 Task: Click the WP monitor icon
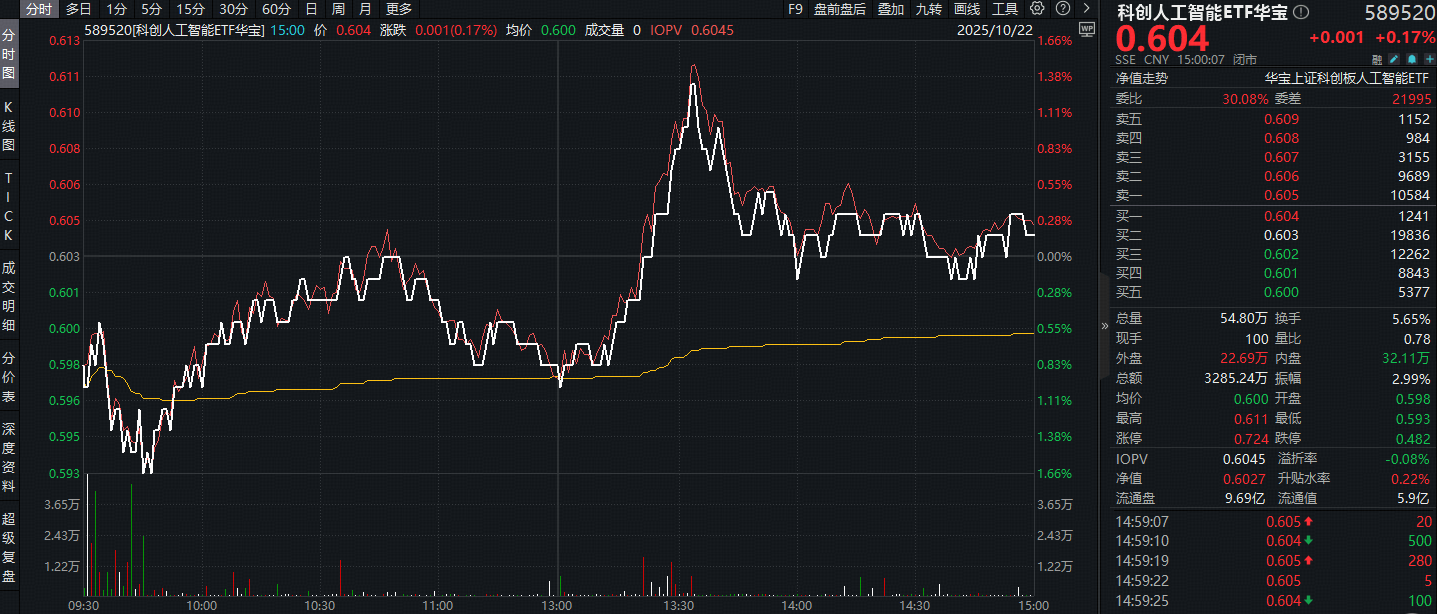(1087, 32)
